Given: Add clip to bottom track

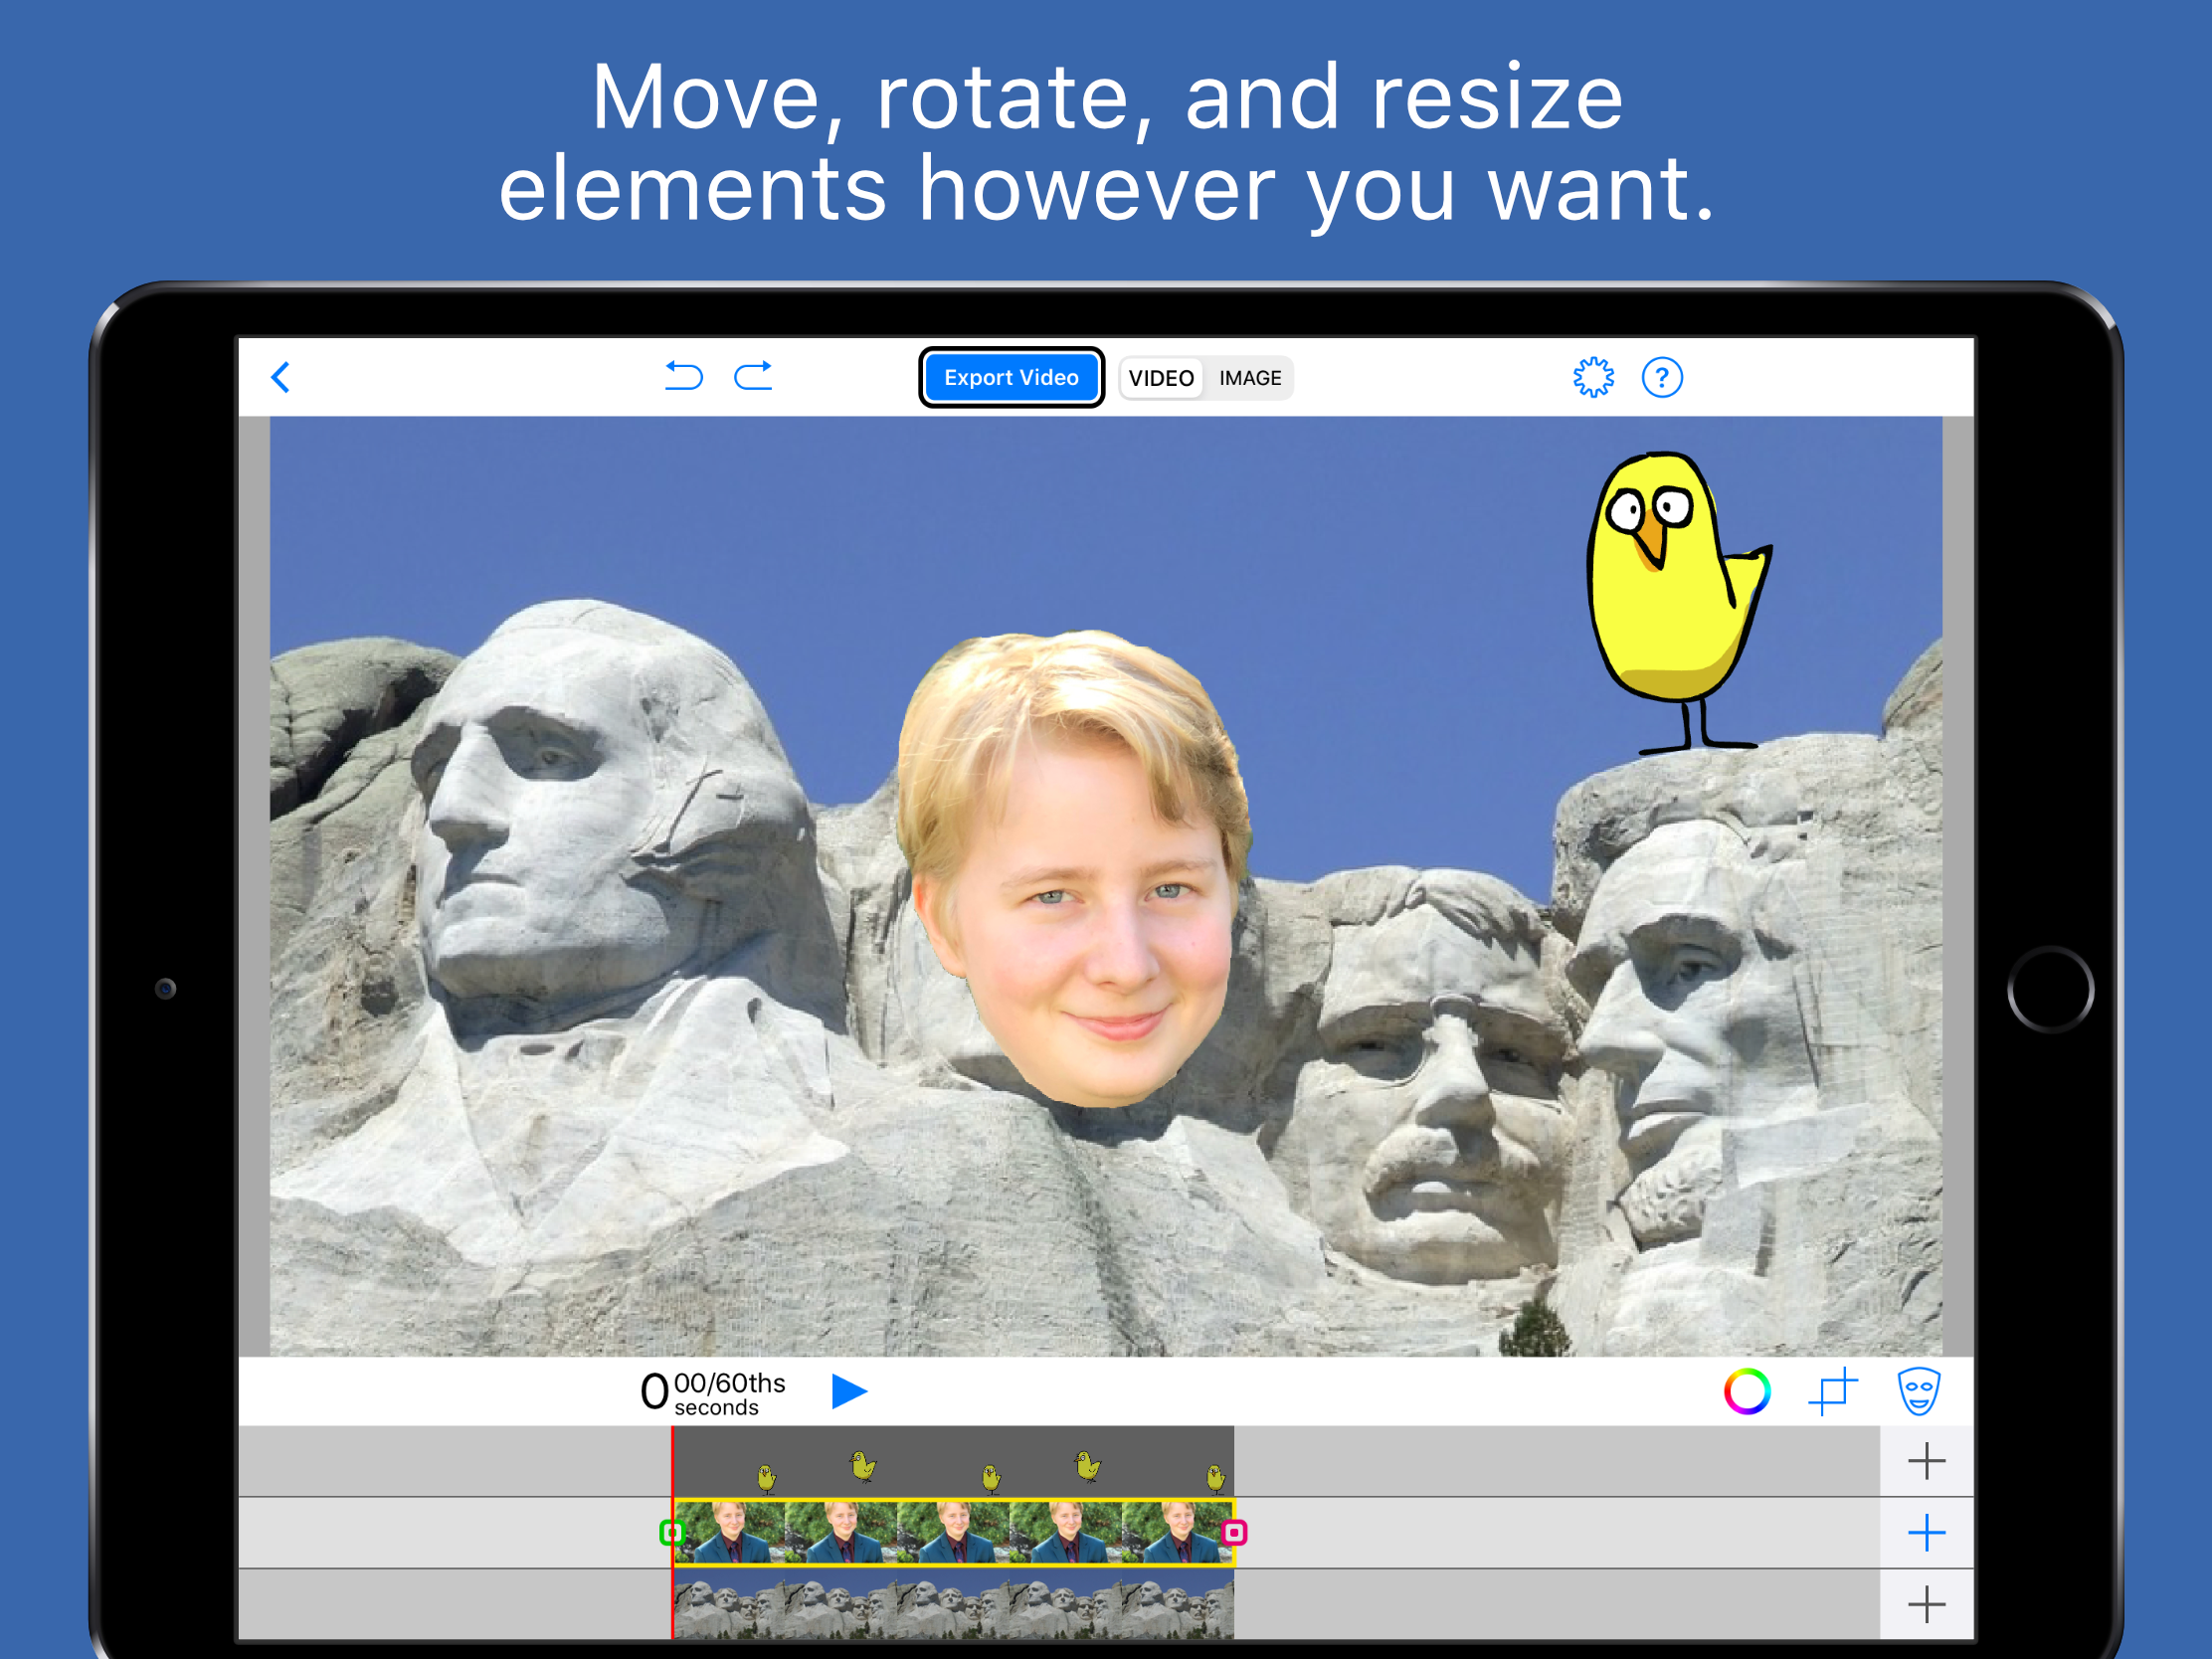Looking at the screenshot, I should tap(1926, 1605).
